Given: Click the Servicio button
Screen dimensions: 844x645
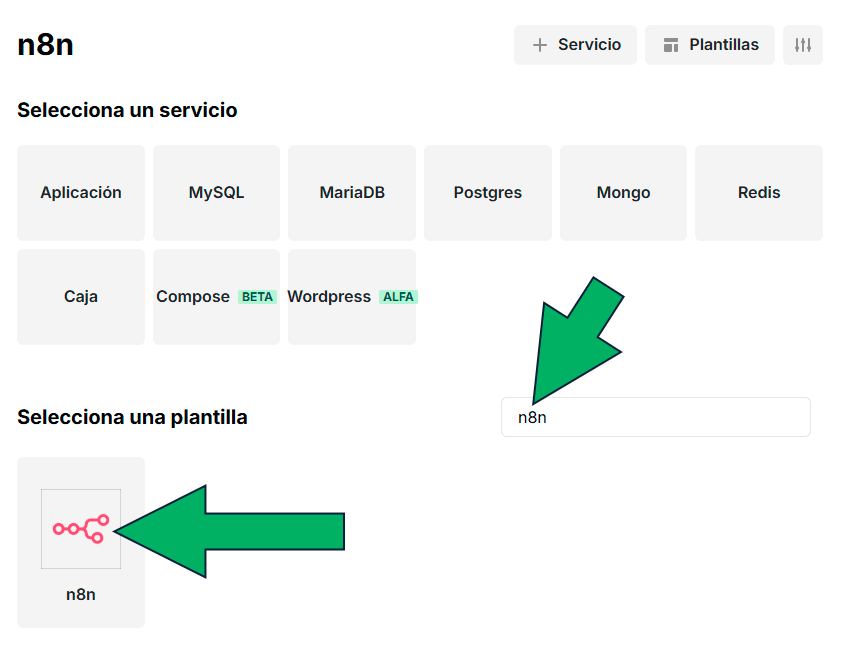Looking at the screenshot, I should [575, 44].
